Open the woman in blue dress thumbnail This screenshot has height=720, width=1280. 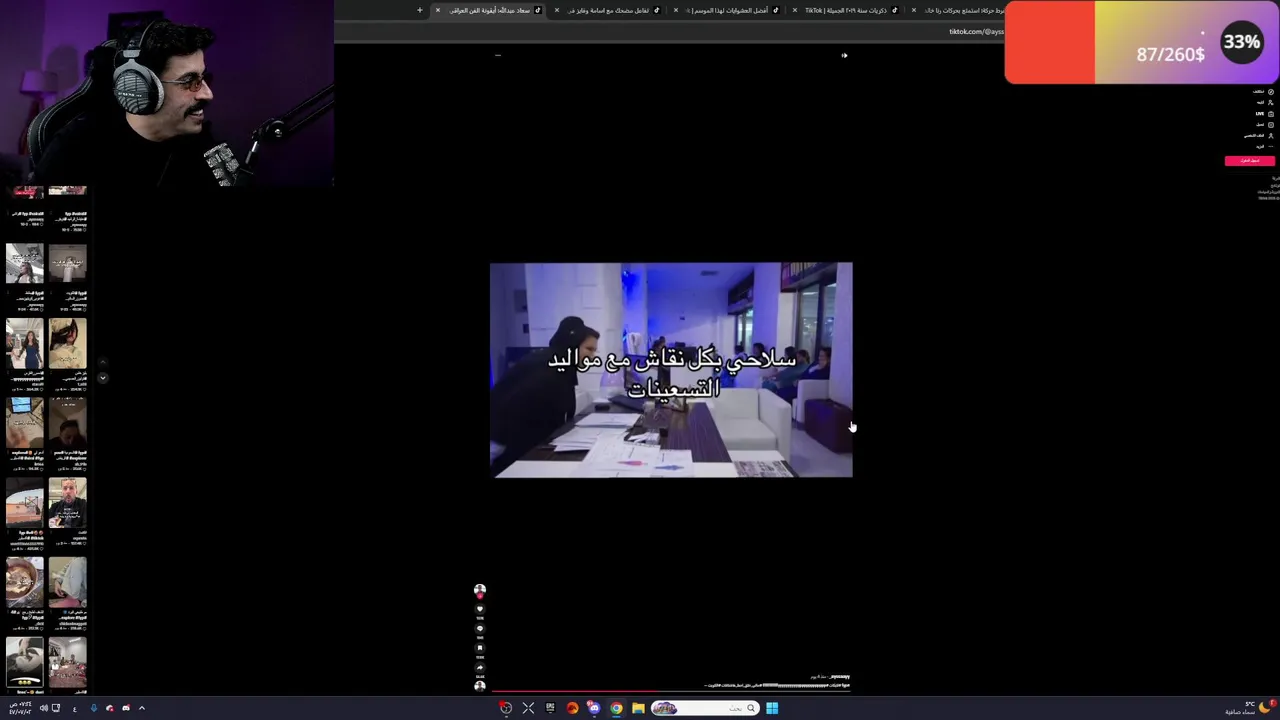pyautogui.click(x=25, y=344)
